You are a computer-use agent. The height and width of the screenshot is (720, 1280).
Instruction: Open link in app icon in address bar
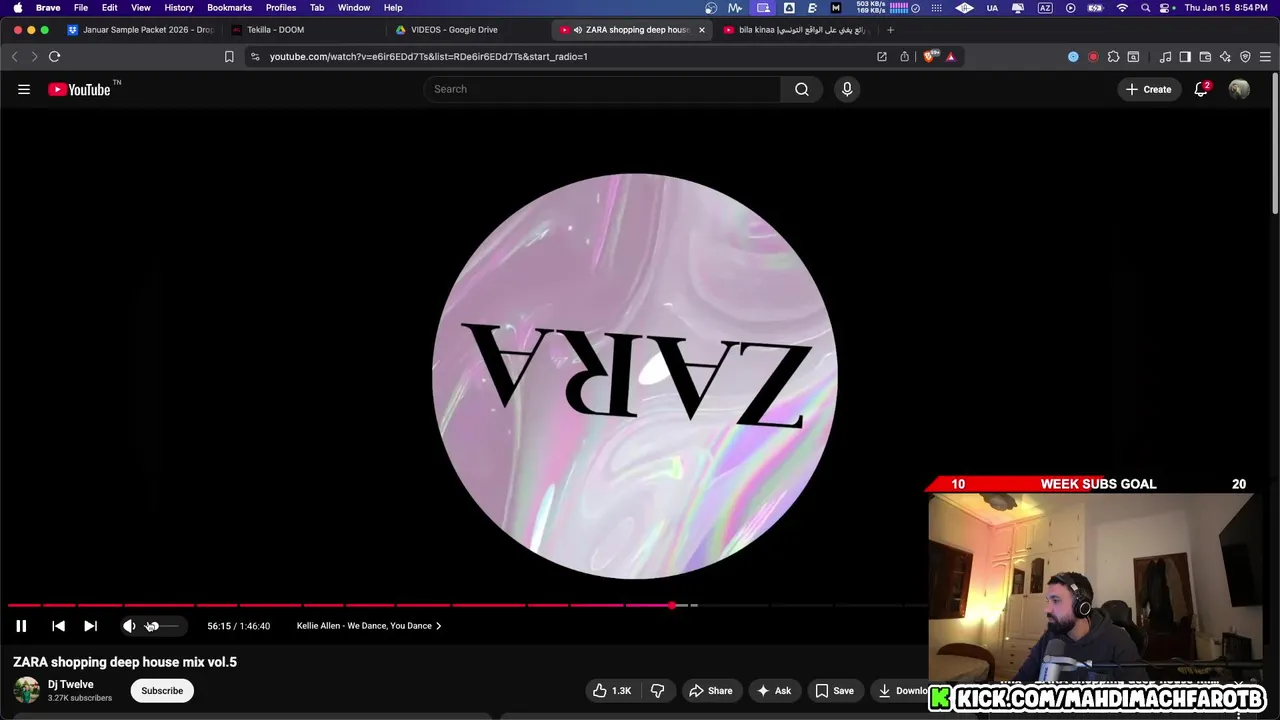pos(881,57)
